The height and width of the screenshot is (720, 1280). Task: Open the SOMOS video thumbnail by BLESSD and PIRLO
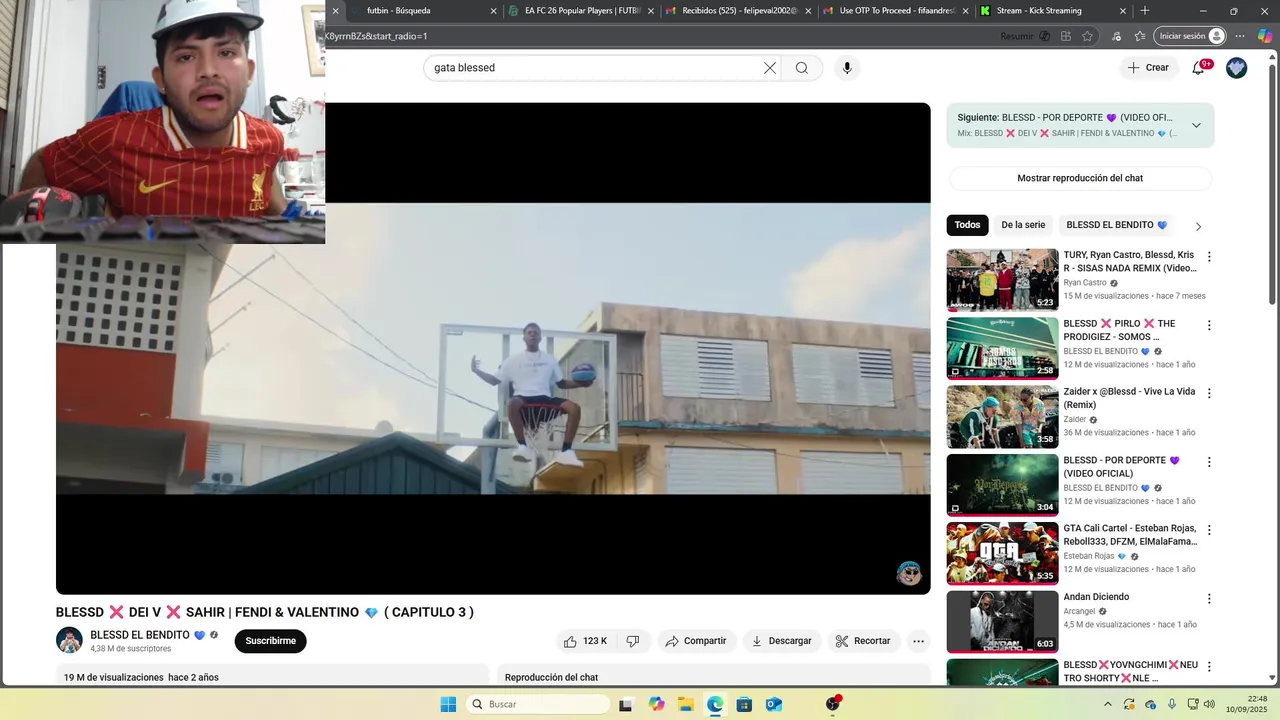click(x=1002, y=348)
